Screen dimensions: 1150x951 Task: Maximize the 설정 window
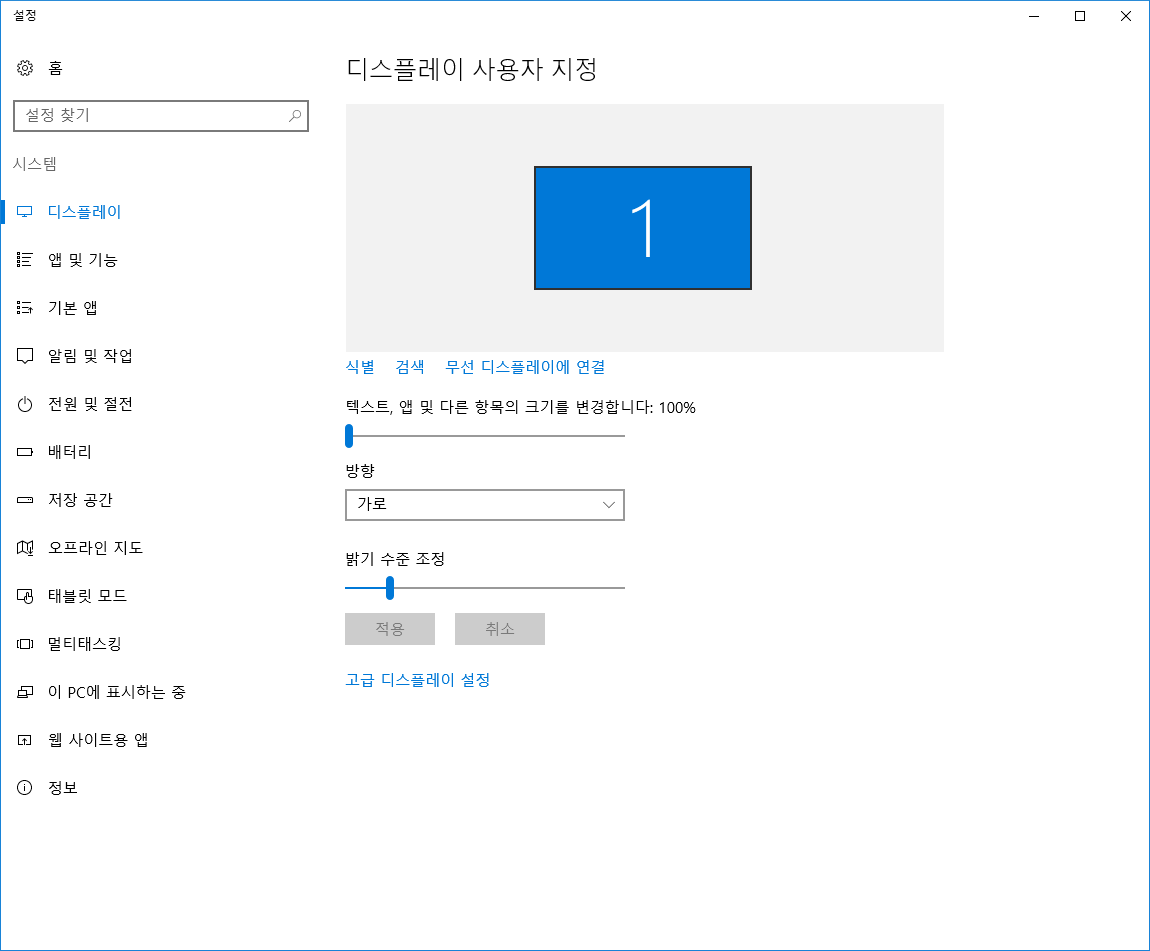(x=1080, y=16)
